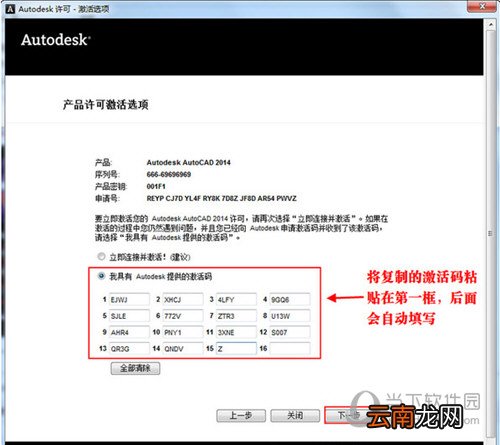Viewport: 500px width, 445px height.
Task: Click the product name Autodesk AutoCAD 2014
Action: pos(188,162)
